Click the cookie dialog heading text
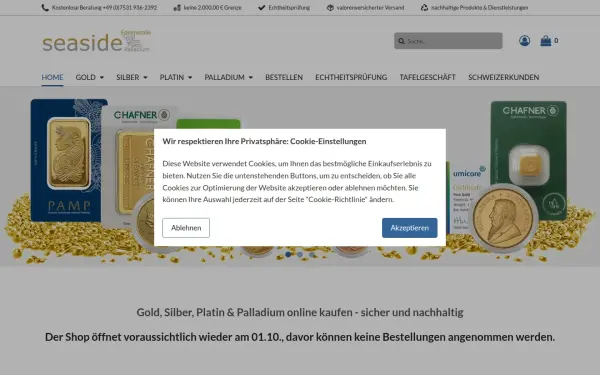Screen dimensions: 600x375 (264, 141)
